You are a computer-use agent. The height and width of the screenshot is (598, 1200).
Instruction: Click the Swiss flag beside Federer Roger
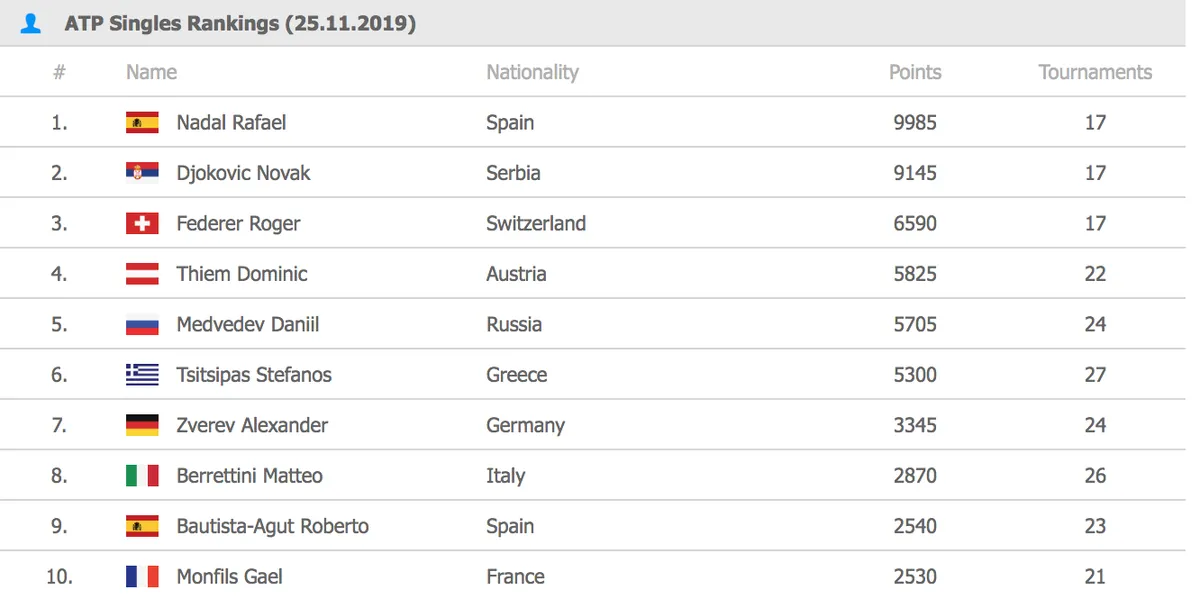click(x=142, y=224)
